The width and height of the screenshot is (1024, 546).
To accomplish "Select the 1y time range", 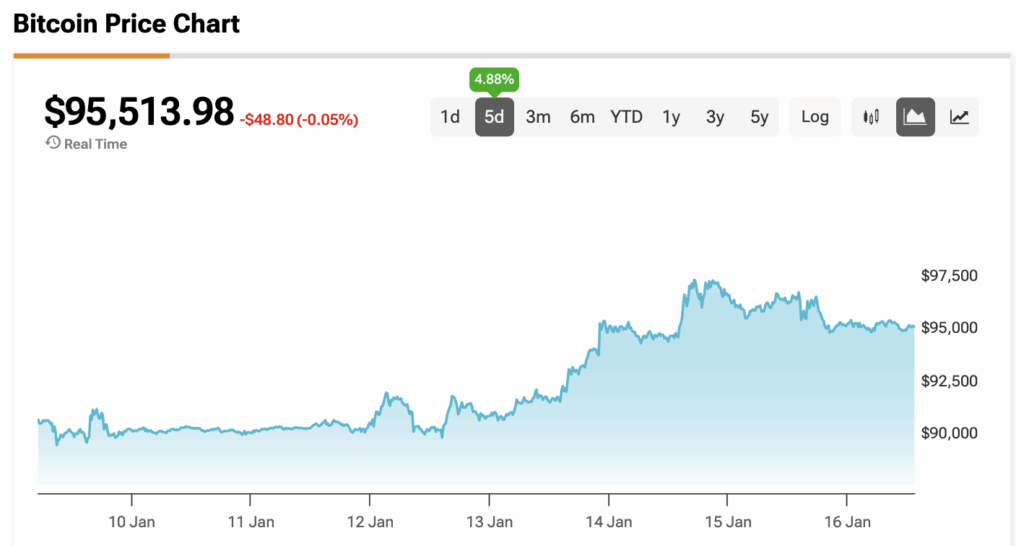I will (671, 117).
